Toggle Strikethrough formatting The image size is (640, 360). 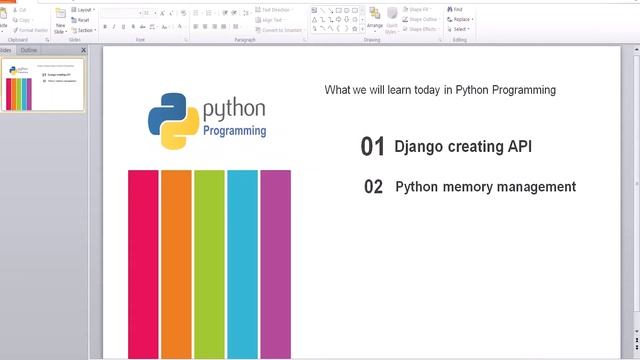point(142,27)
